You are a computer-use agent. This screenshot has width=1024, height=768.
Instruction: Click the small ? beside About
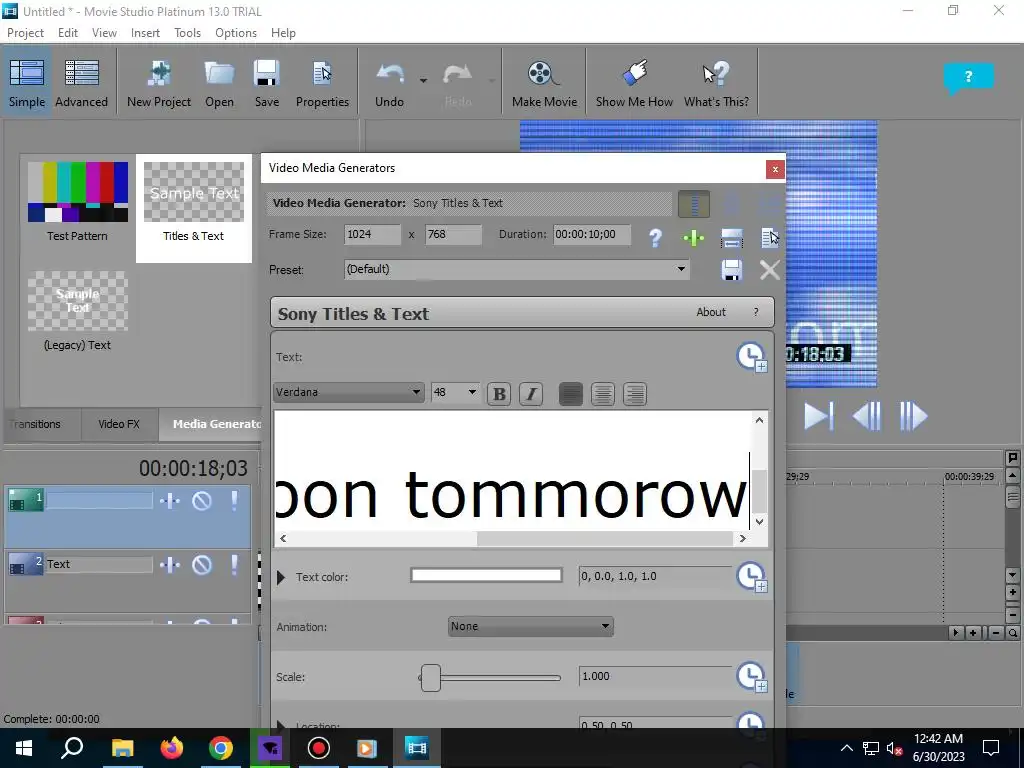tap(756, 312)
